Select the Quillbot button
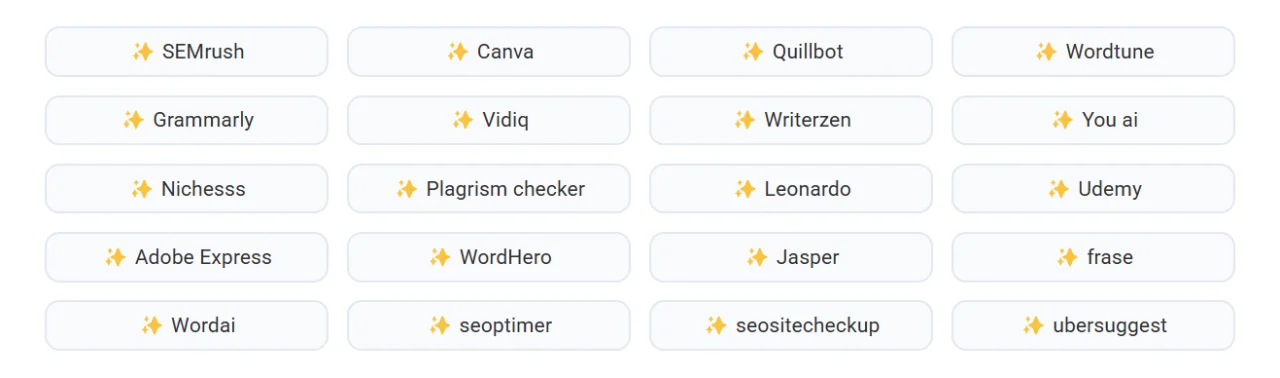 click(791, 51)
